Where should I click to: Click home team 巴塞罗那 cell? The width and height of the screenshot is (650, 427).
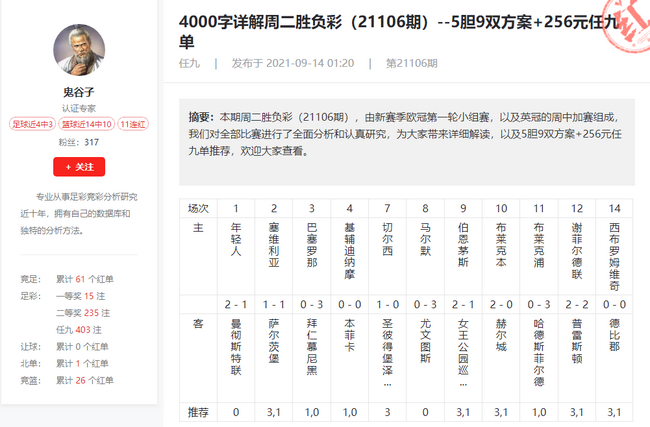coord(312,257)
